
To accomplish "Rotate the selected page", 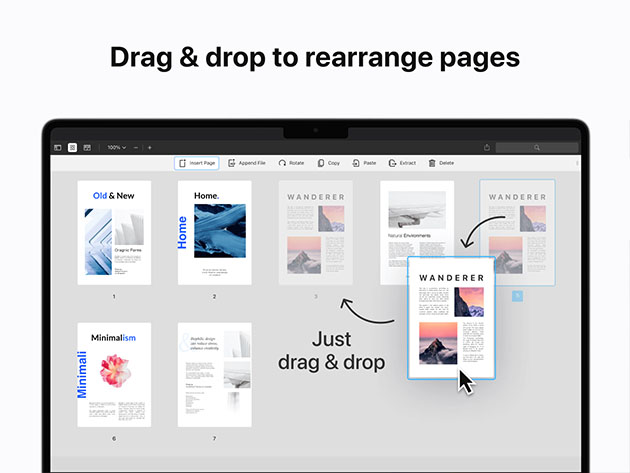I will (x=292, y=163).
